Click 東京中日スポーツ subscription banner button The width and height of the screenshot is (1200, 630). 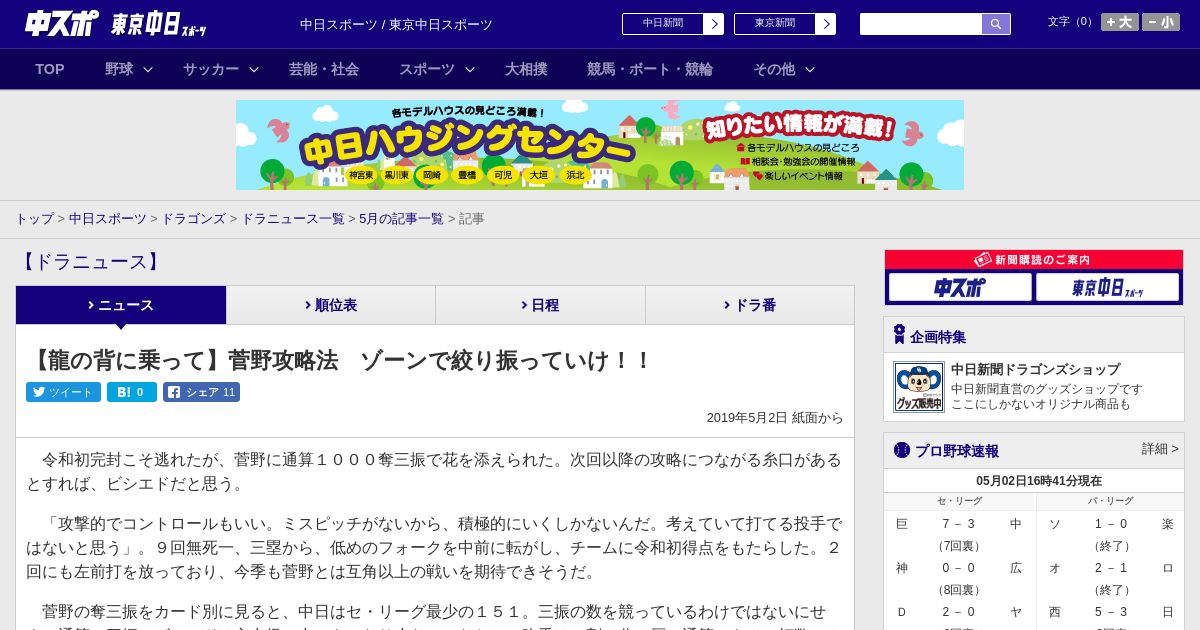coord(1107,287)
